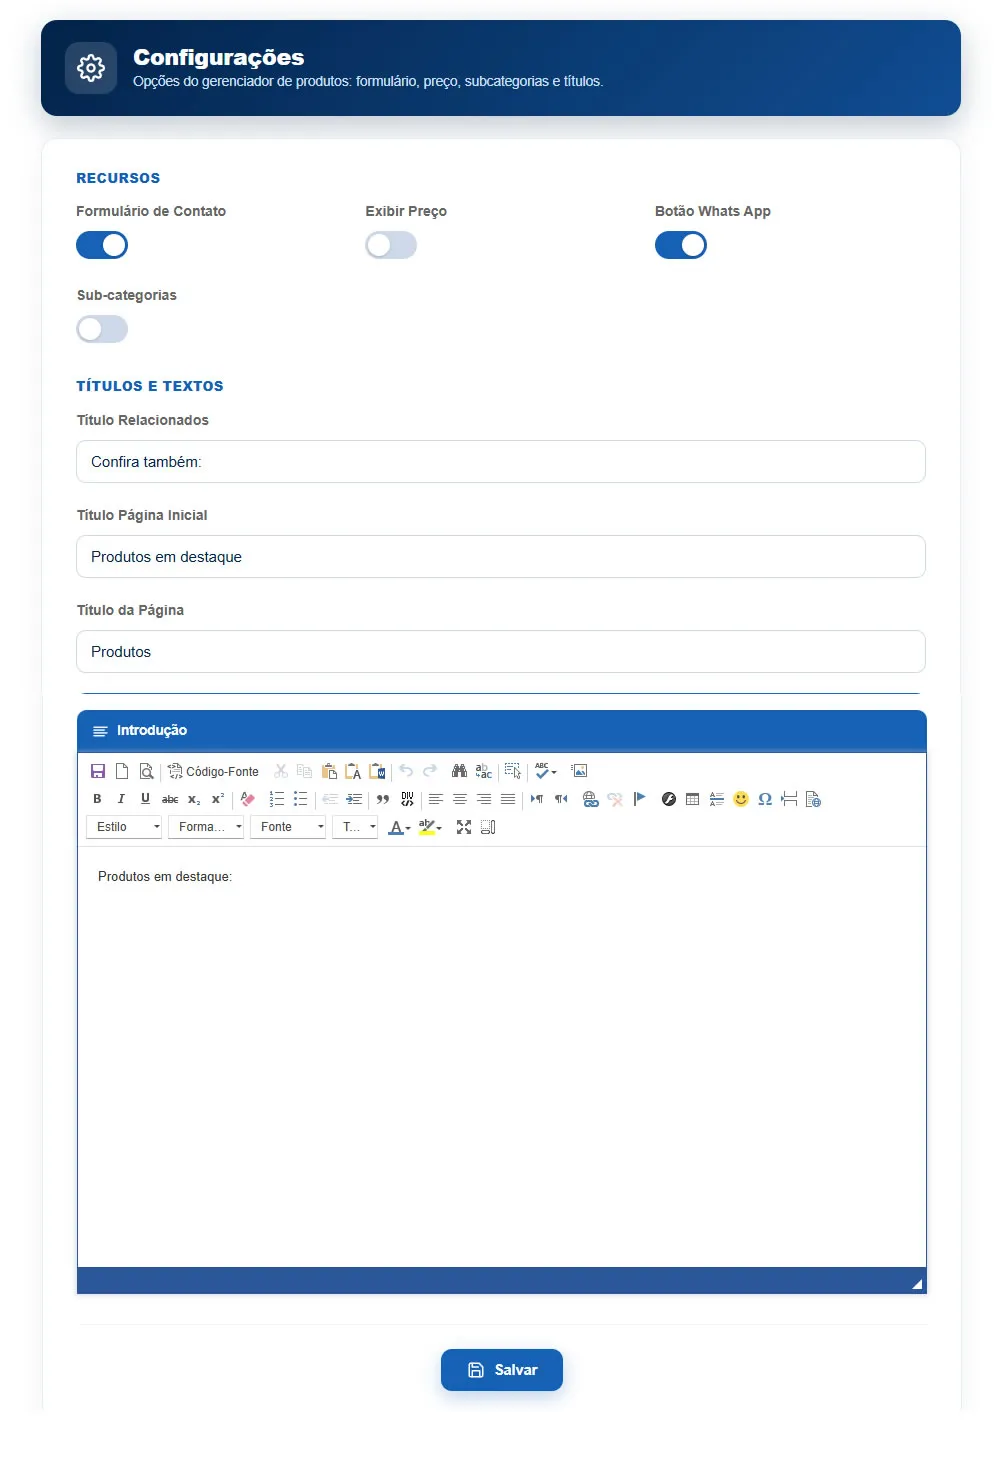The image size is (999, 1476).
Task: Click inside the Introdução editor text area
Action: tap(502, 1057)
